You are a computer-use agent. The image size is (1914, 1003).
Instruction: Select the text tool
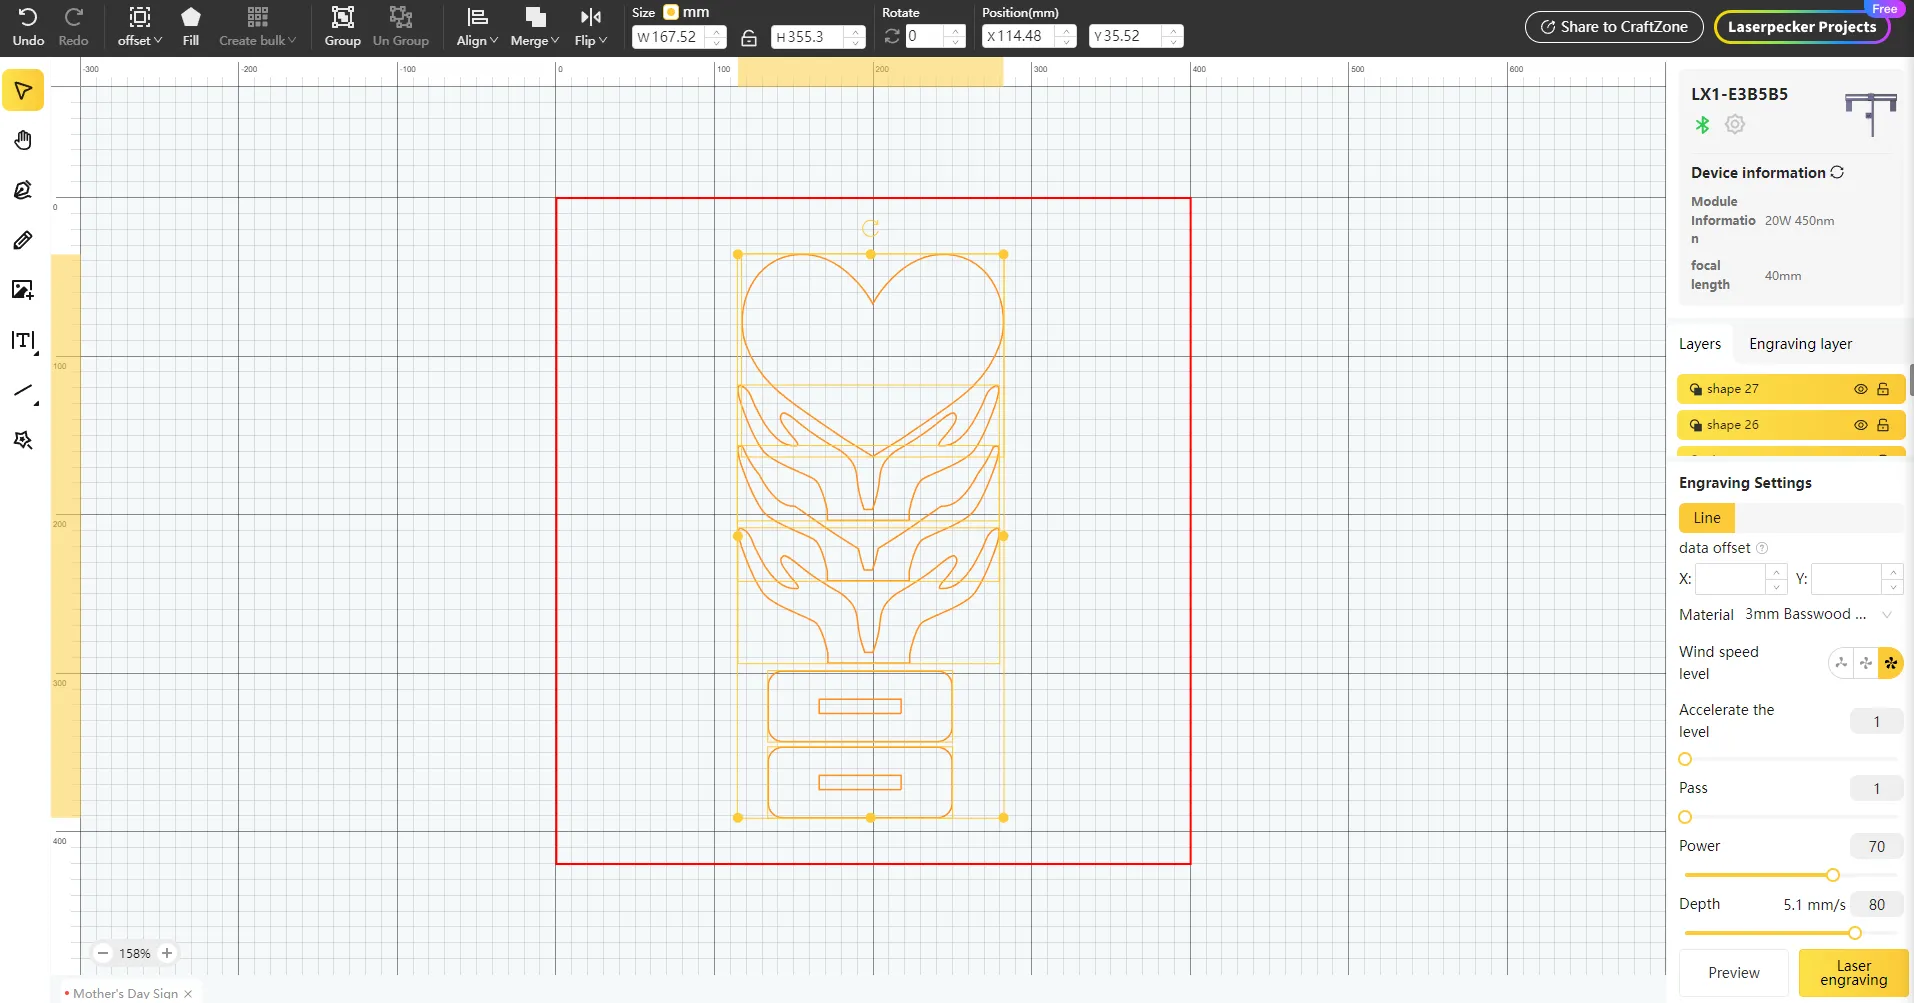click(x=23, y=340)
